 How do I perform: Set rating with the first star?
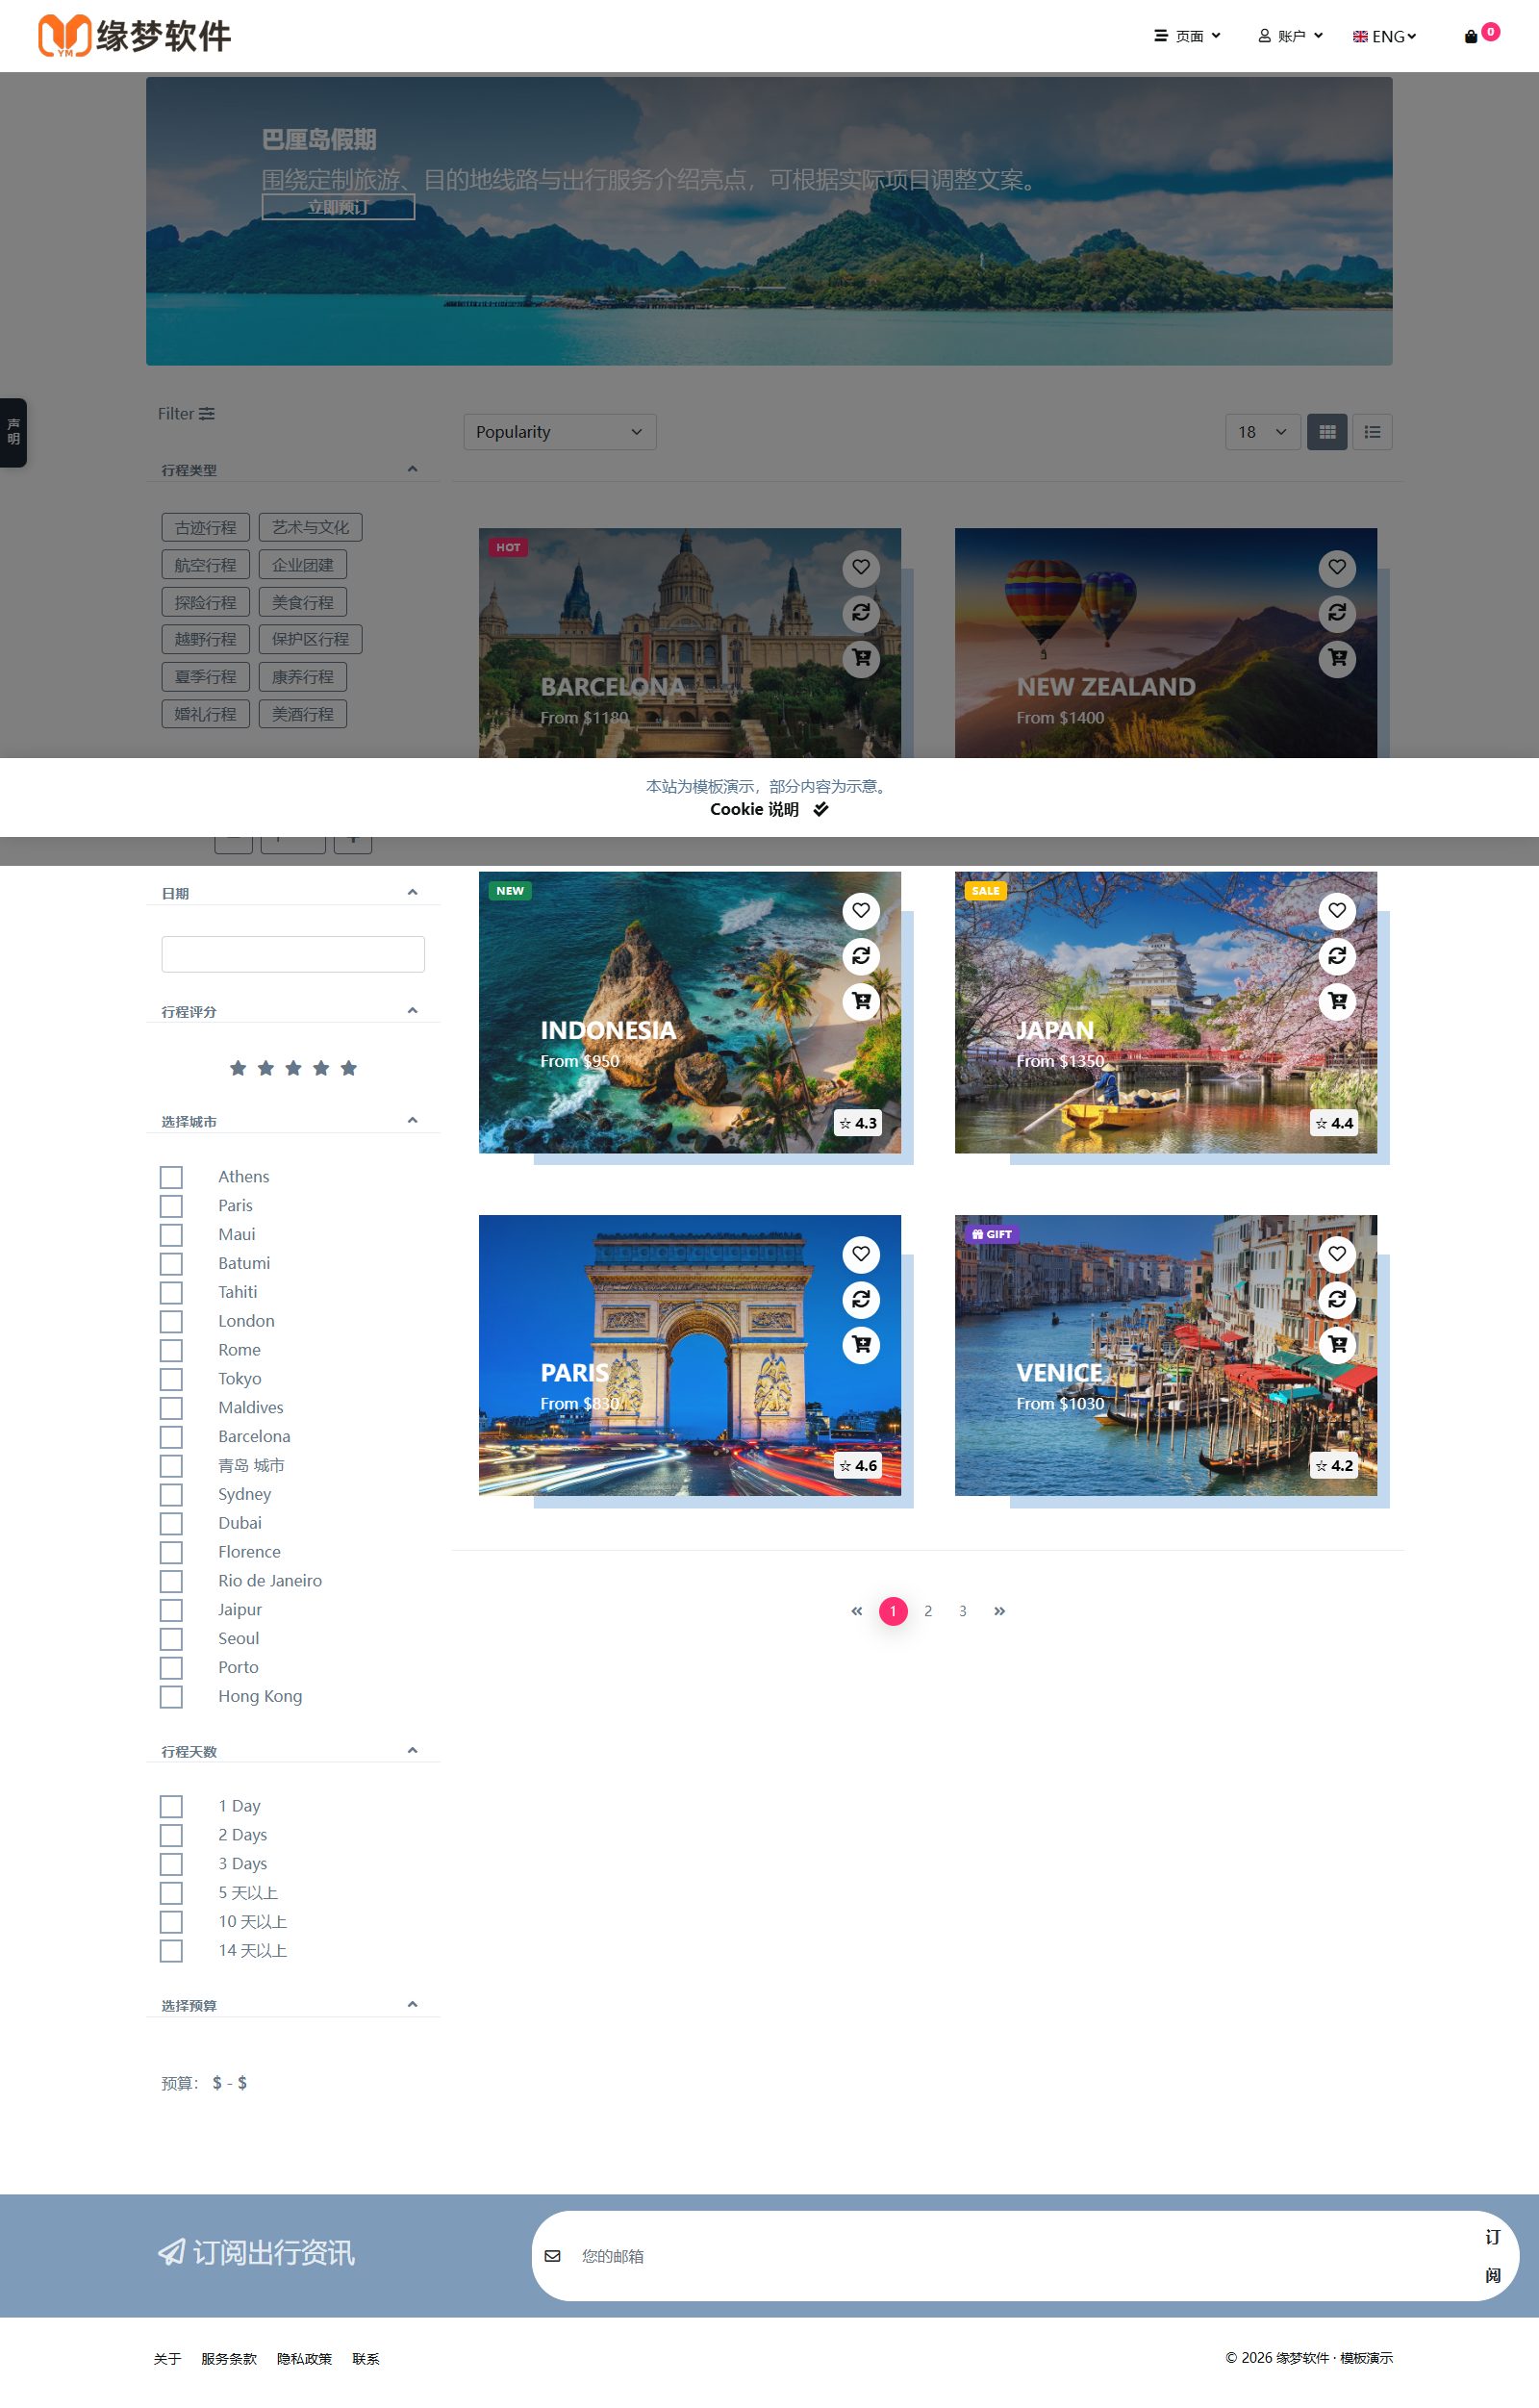pyautogui.click(x=238, y=1068)
